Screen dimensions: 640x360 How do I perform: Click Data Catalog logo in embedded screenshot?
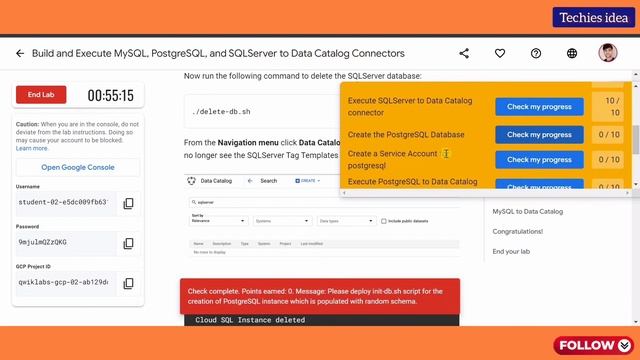coord(191,181)
